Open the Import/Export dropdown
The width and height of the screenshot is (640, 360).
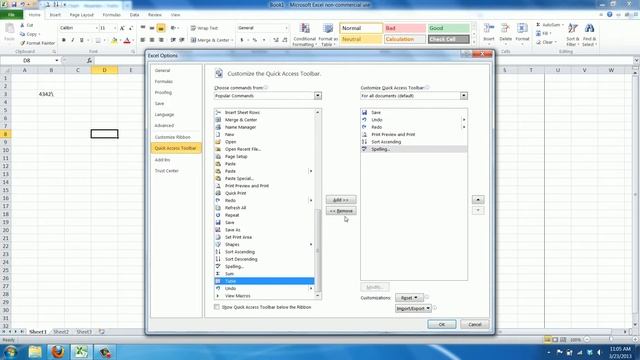[x=413, y=308]
